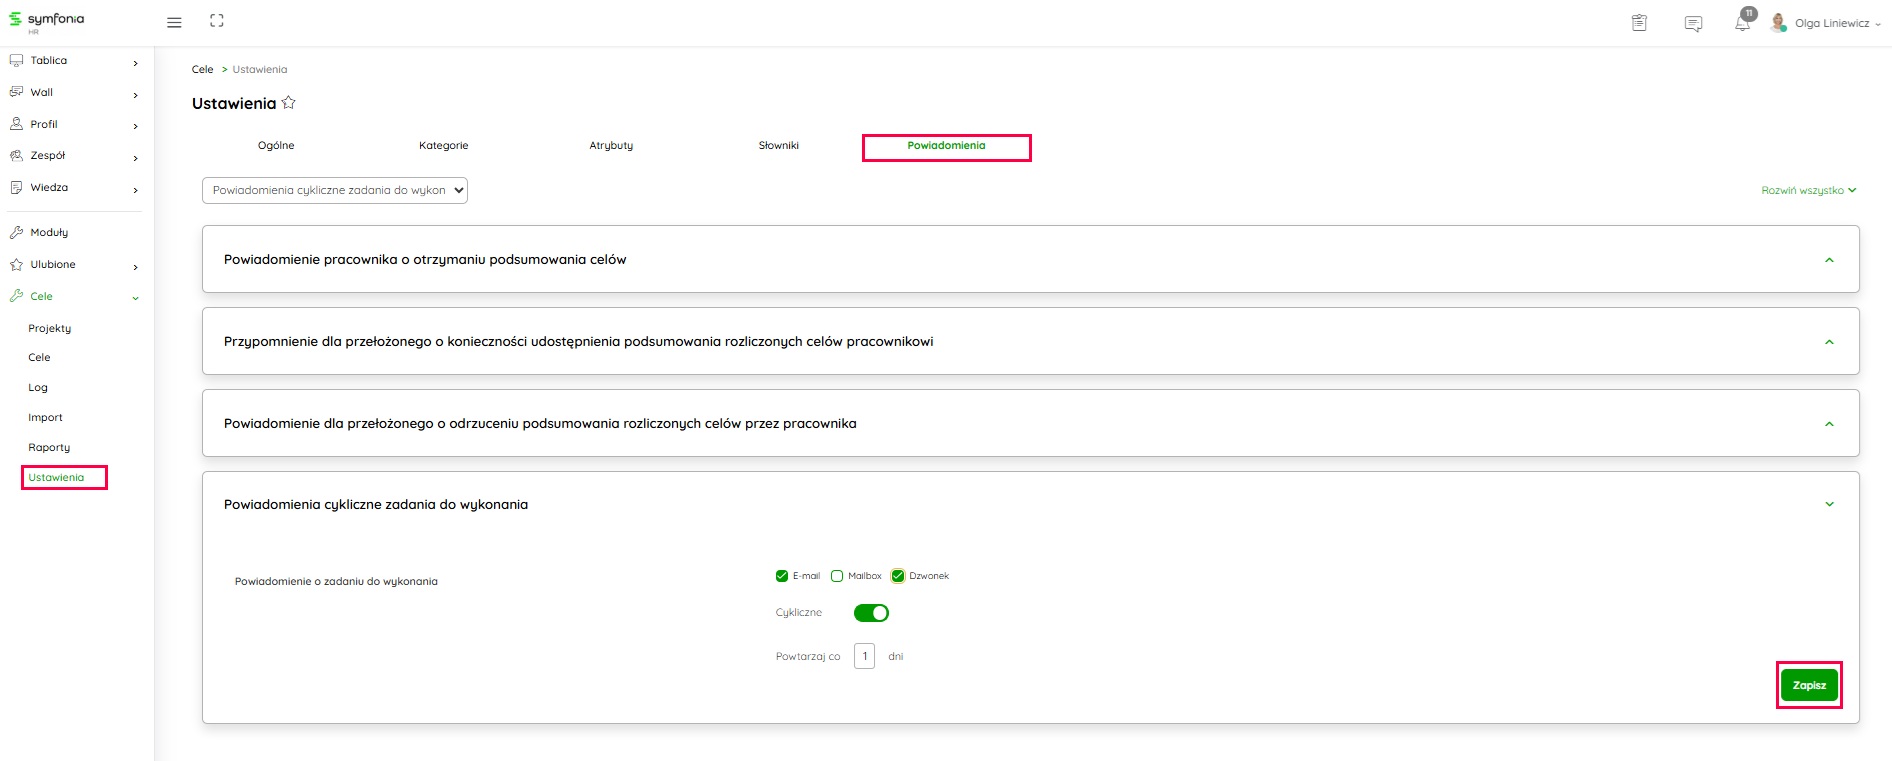
Task: Switch to the Słowniki tab
Action: [778, 146]
